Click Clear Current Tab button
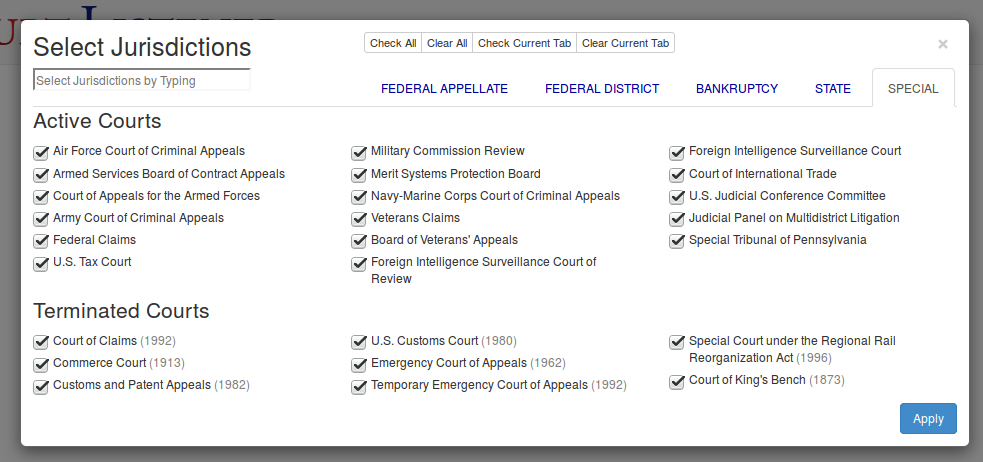The image size is (983, 462). 626,43
